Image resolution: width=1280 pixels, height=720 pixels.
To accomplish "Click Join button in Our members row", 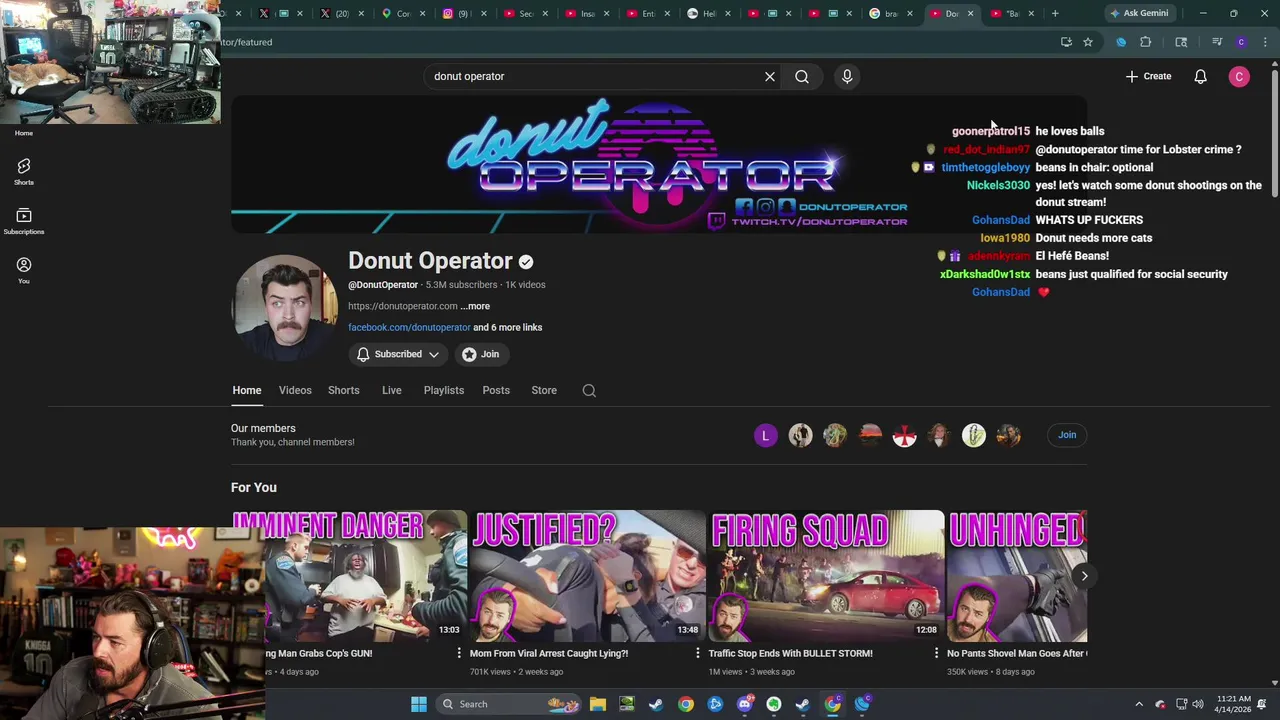I will [x=1067, y=435].
